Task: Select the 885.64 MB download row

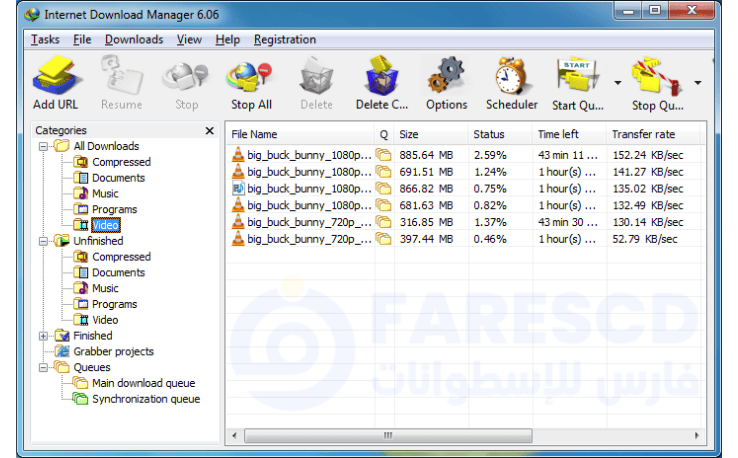Action: (x=465, y=155)
